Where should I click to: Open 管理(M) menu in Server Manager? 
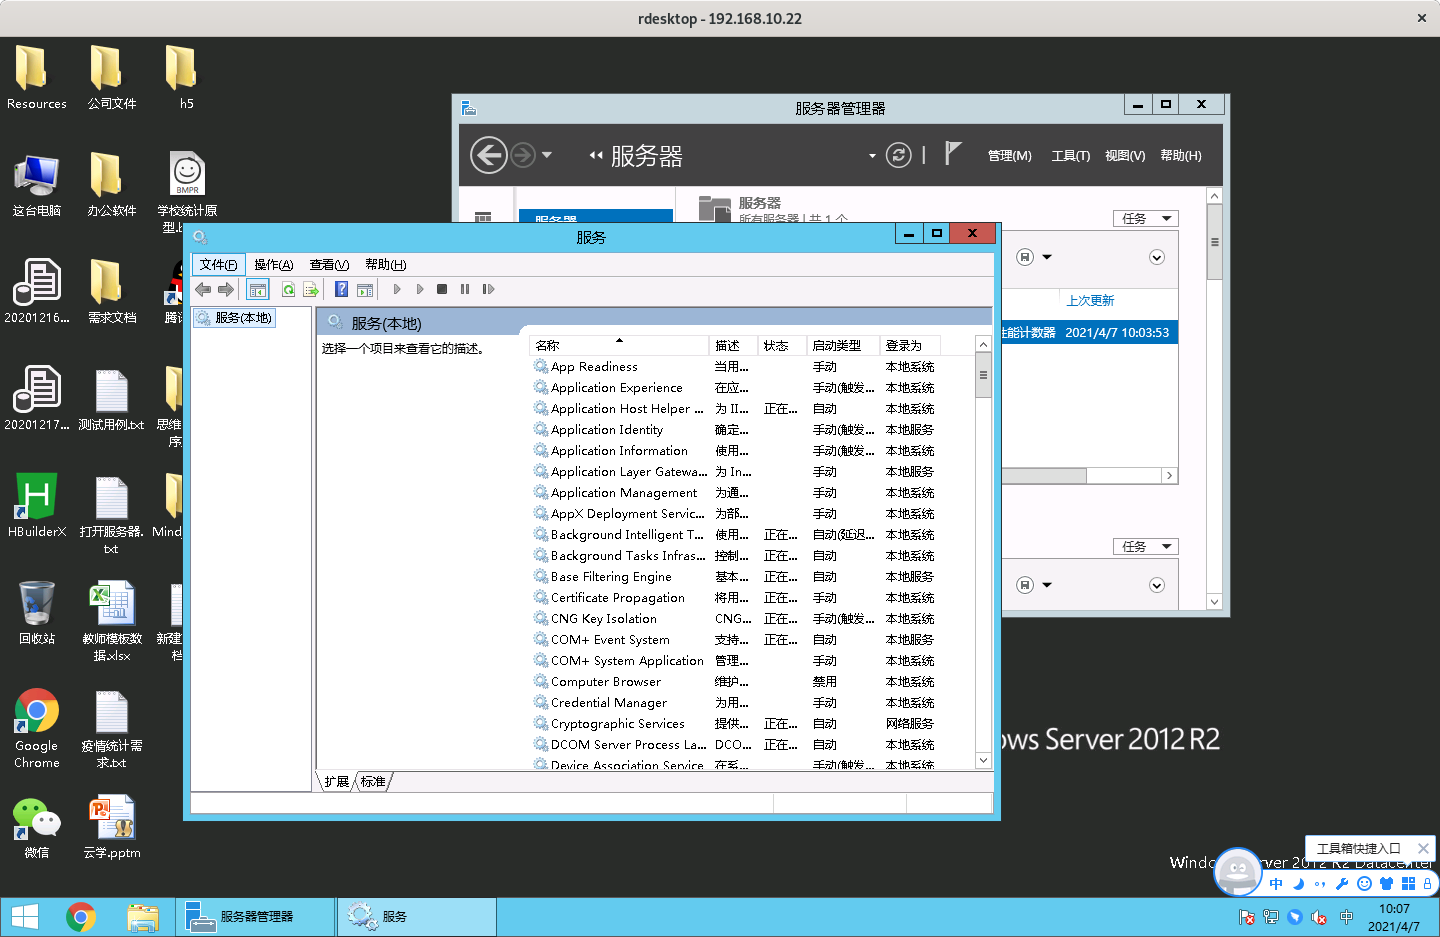pyautogui.click(x=1009, y=155)
